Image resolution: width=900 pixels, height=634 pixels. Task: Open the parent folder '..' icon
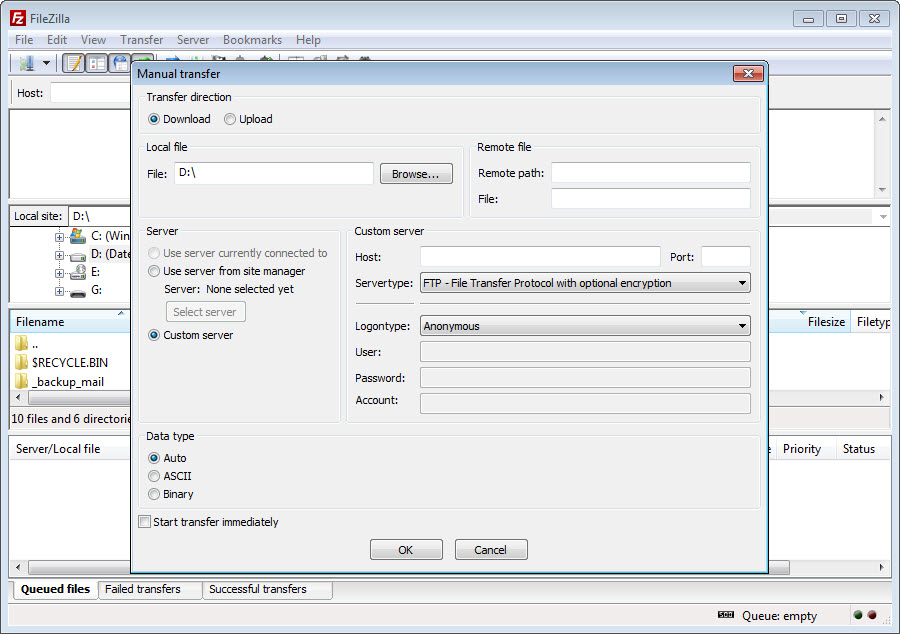tap(21, 344)
